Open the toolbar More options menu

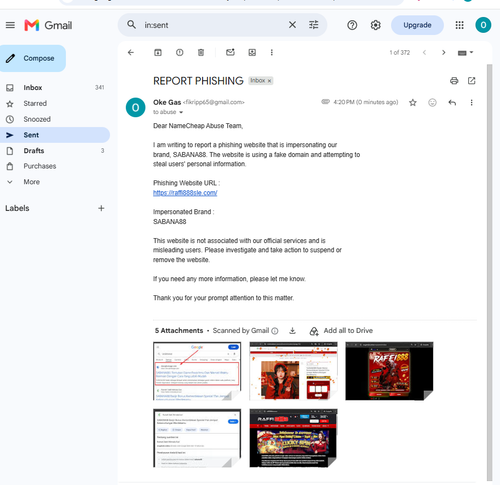(272, 52)
